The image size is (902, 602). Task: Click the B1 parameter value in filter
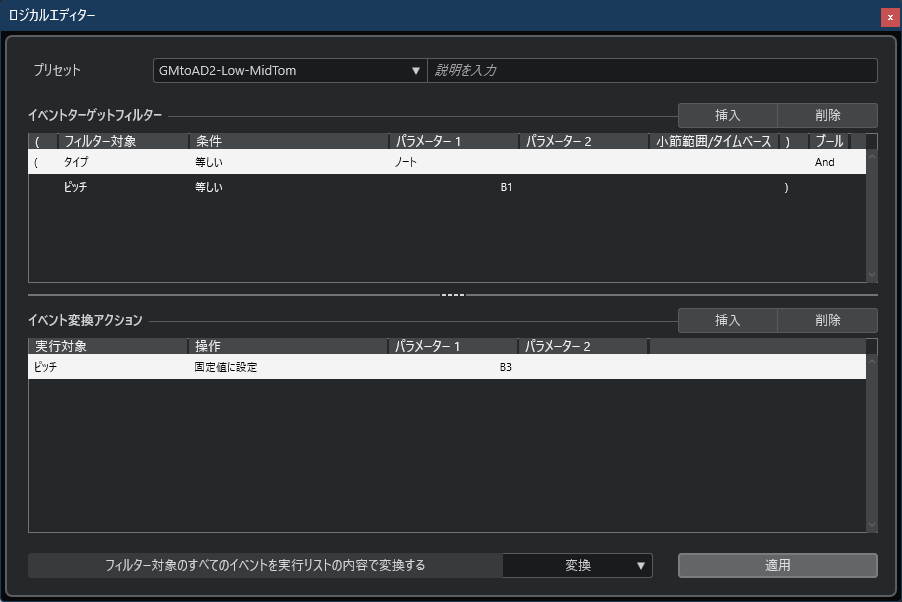tap(506, 187)
